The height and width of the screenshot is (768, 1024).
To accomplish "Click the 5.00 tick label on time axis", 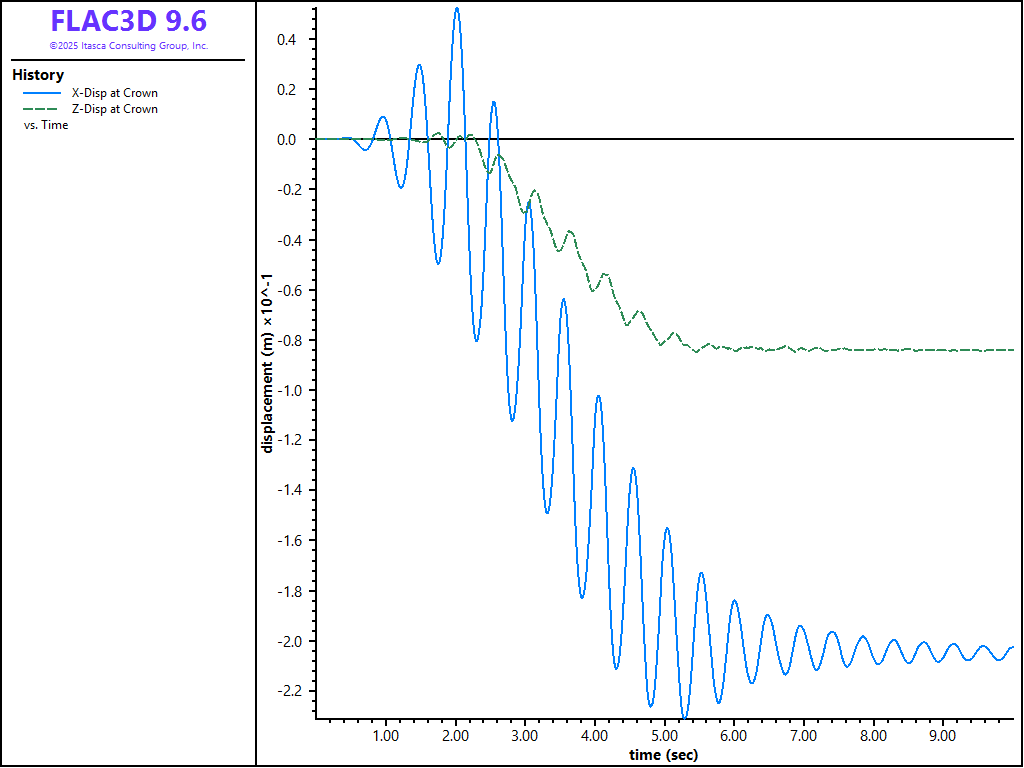I will pos(664,736).
